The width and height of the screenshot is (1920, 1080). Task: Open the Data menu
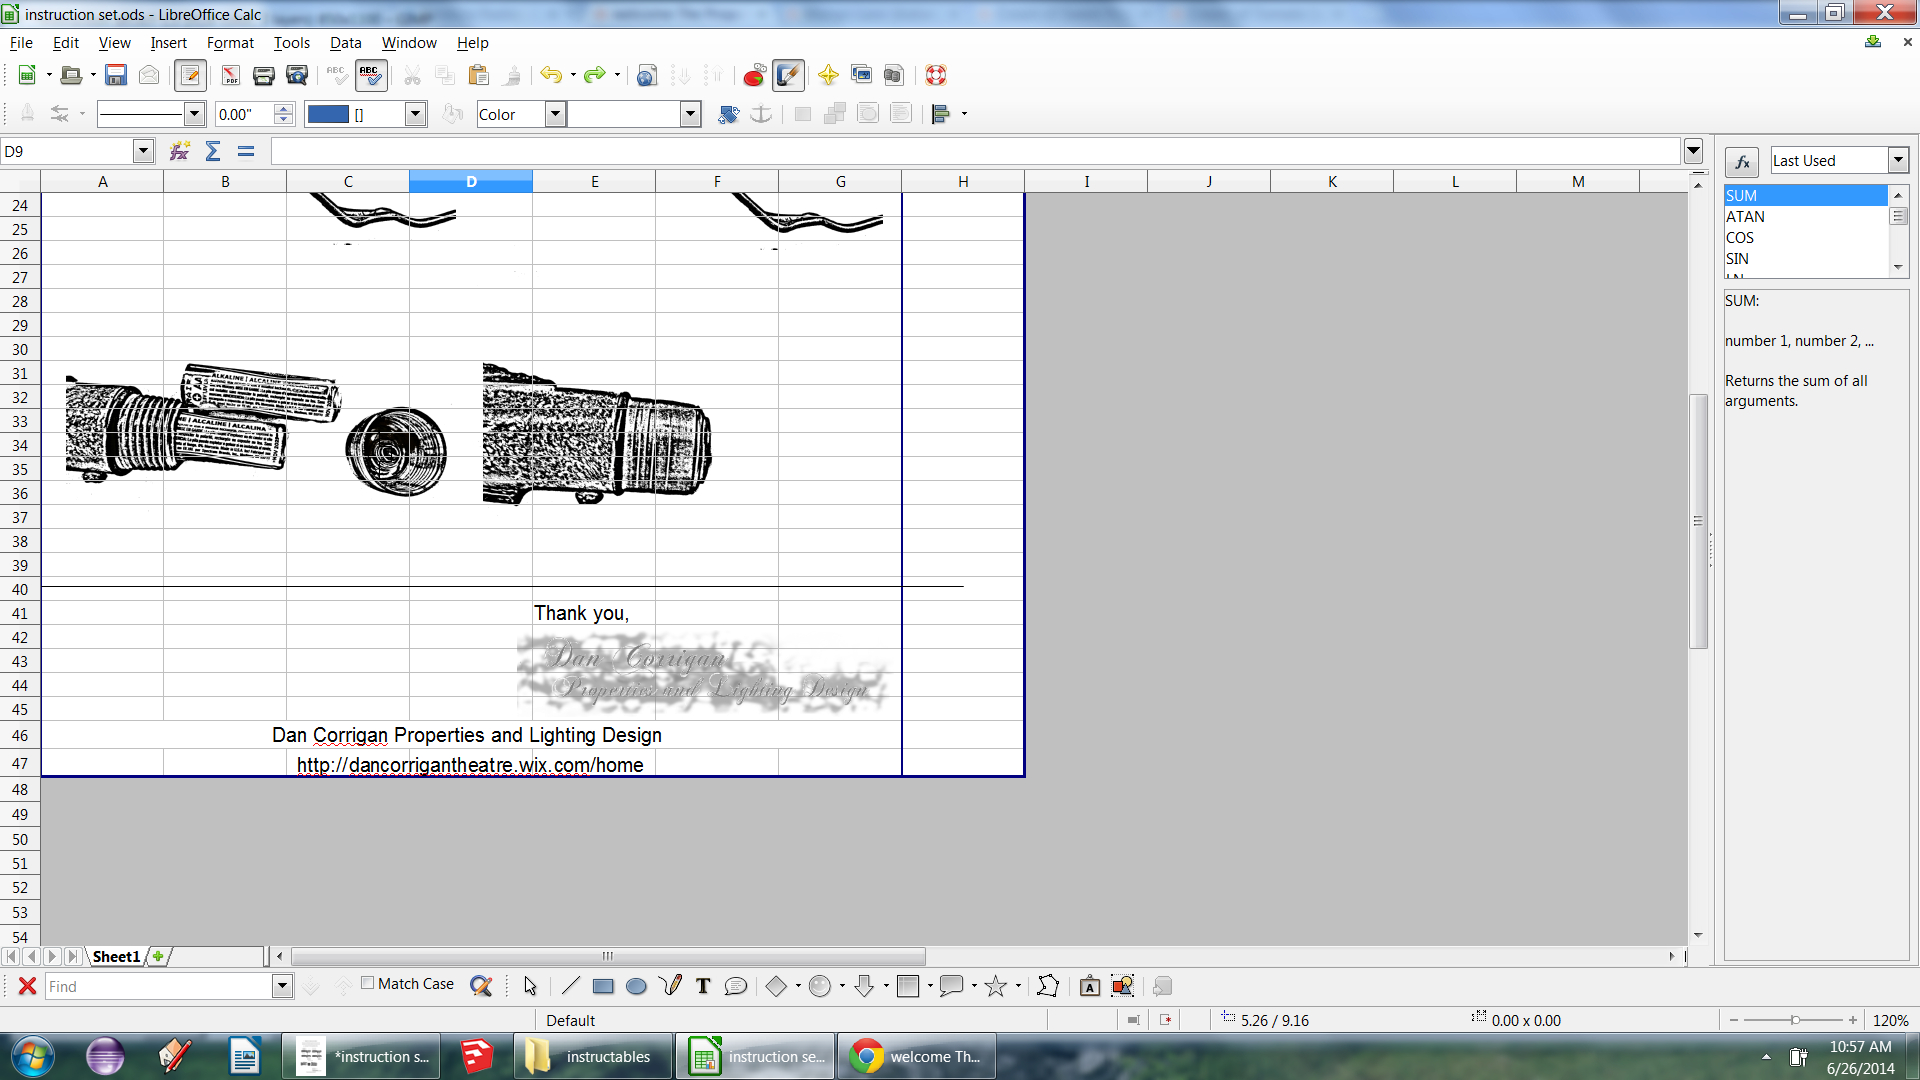(345, 43)
